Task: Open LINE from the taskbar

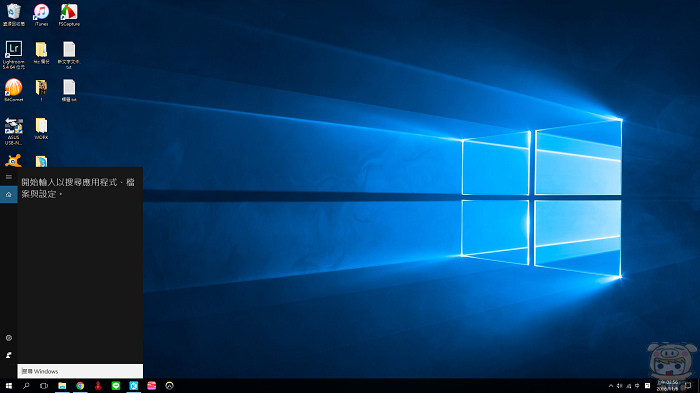Action: 116,385
